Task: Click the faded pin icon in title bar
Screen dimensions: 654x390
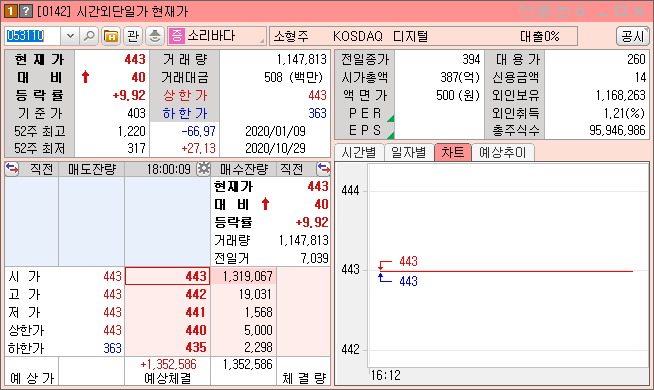Action: 527,11
